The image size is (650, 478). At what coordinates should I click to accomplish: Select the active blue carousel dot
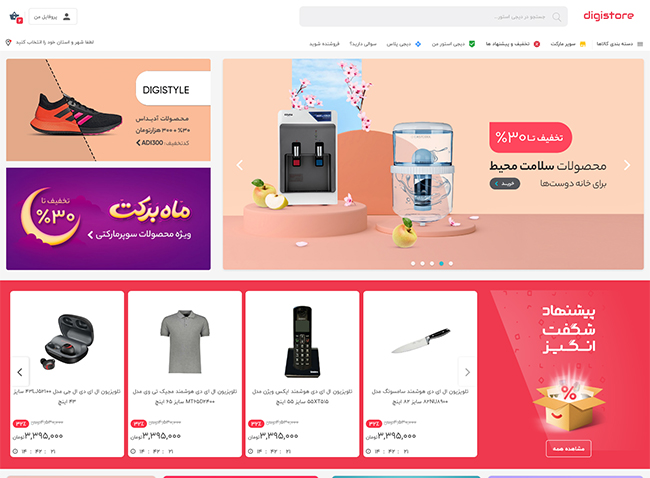(441, 263)
